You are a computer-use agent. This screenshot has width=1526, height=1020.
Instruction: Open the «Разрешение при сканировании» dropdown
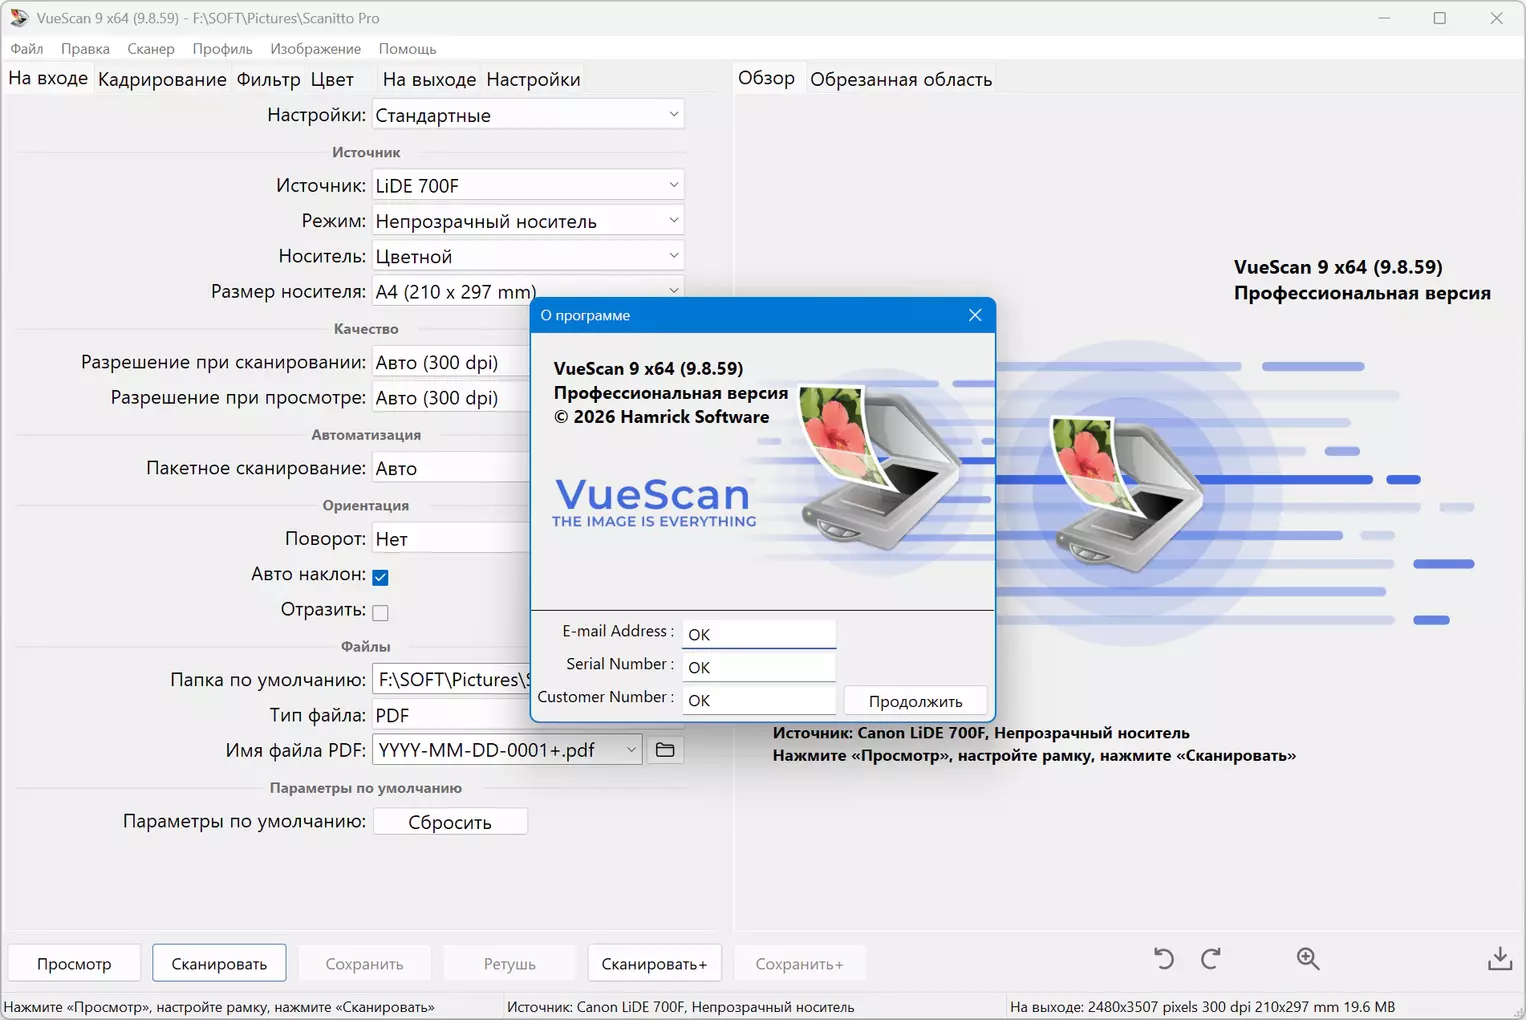pyautogui.click(x=451, y=362)
